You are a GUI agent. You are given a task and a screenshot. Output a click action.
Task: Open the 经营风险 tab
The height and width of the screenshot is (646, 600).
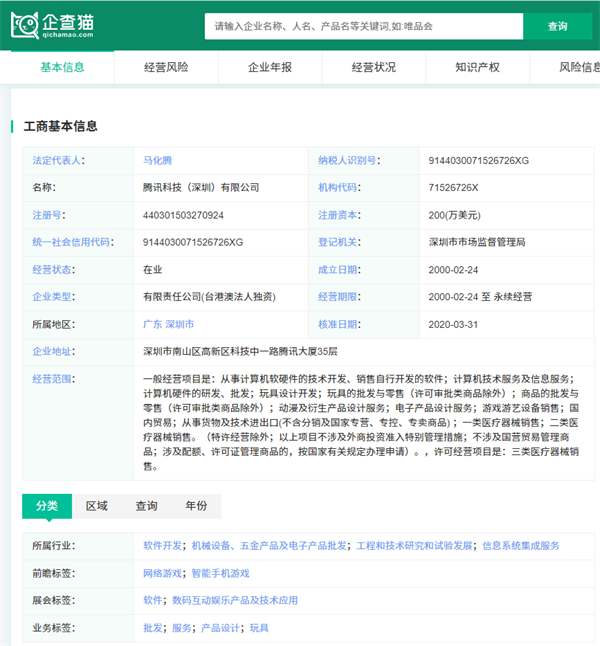point(166,67)
